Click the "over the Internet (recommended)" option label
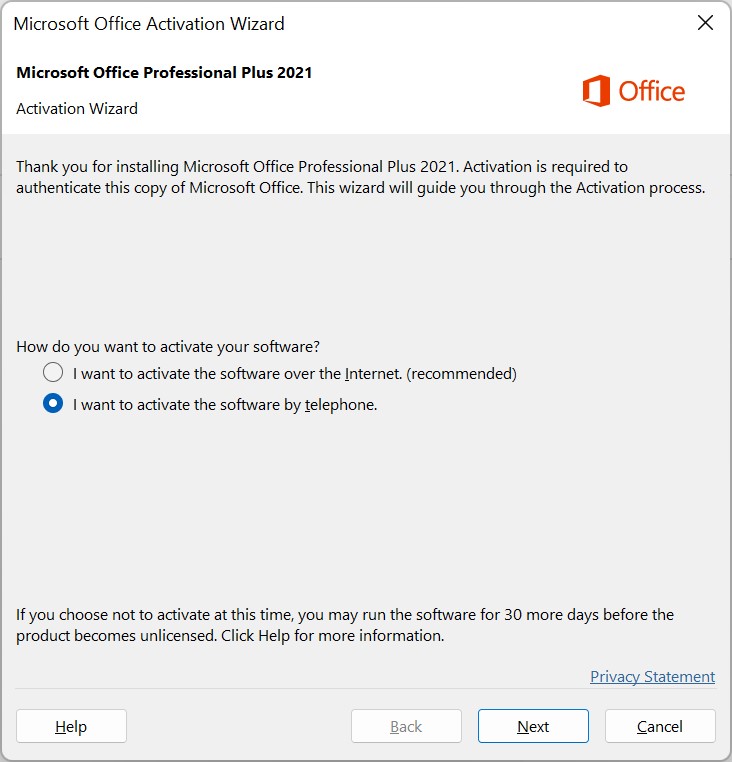 coord(295,374)
